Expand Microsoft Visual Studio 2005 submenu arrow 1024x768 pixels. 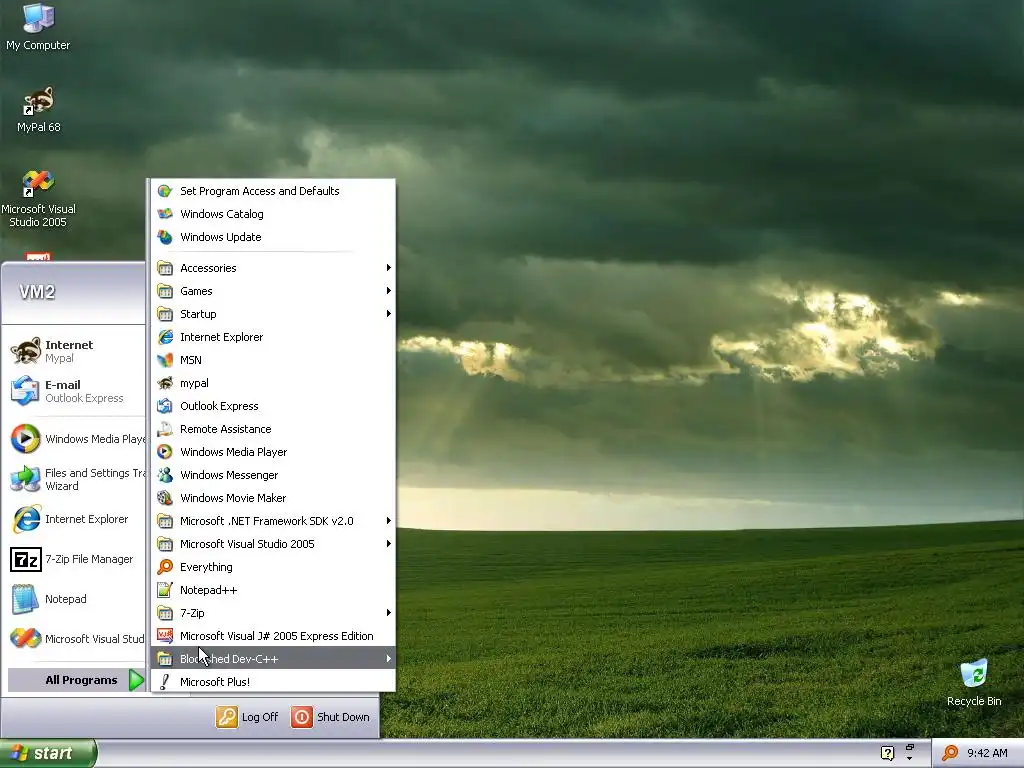[389, 543]
